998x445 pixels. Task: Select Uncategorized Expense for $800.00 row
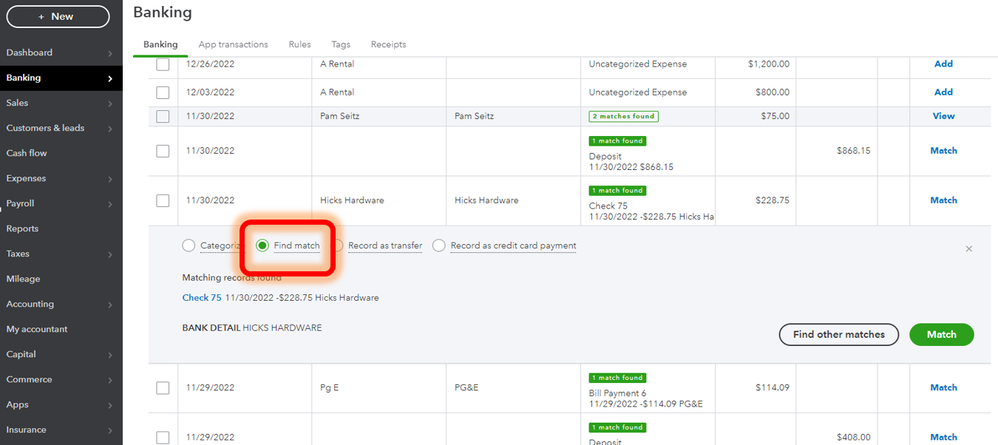pos(637,92)
